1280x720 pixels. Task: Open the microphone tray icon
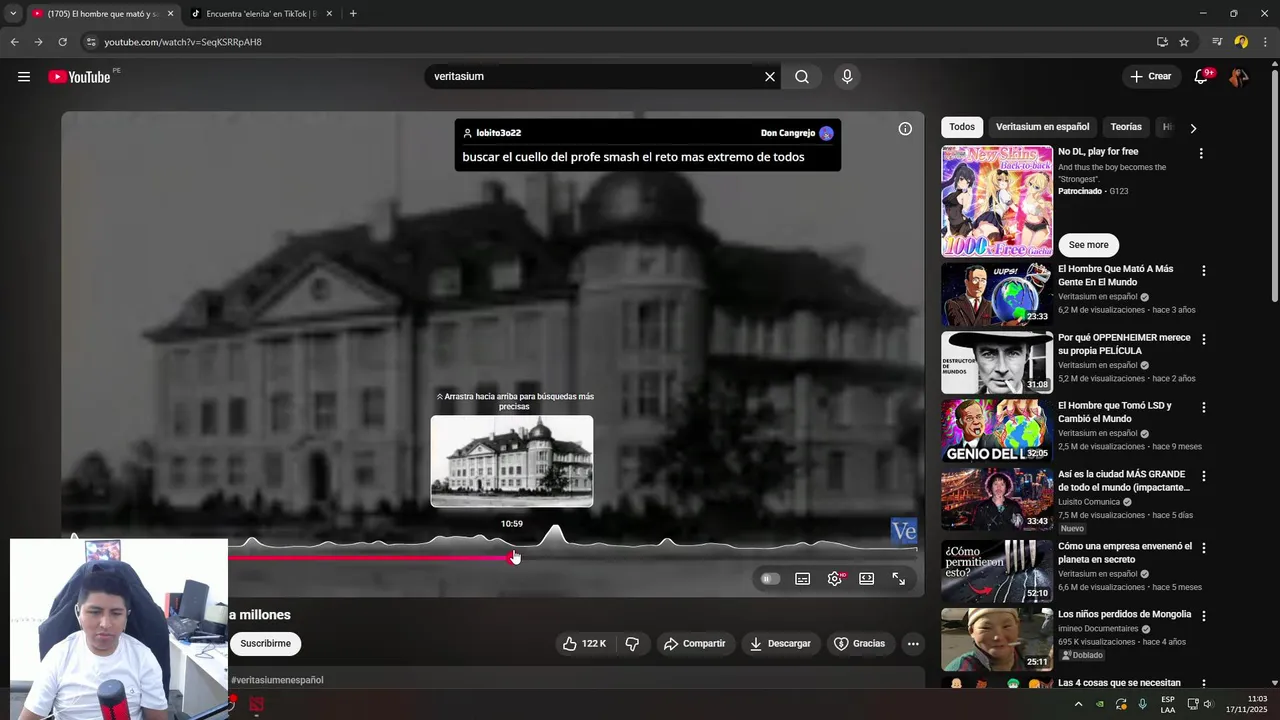[x=1143, y=704]
